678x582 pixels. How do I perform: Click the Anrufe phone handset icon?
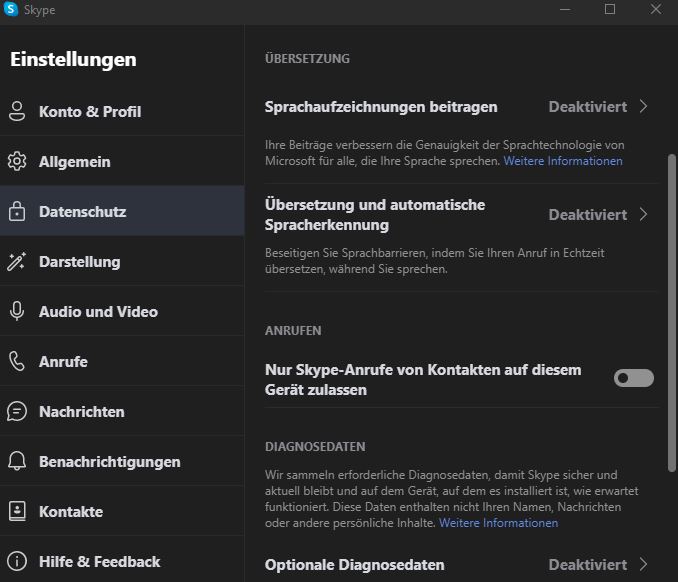pyautogui.click(x=17, y=361)
